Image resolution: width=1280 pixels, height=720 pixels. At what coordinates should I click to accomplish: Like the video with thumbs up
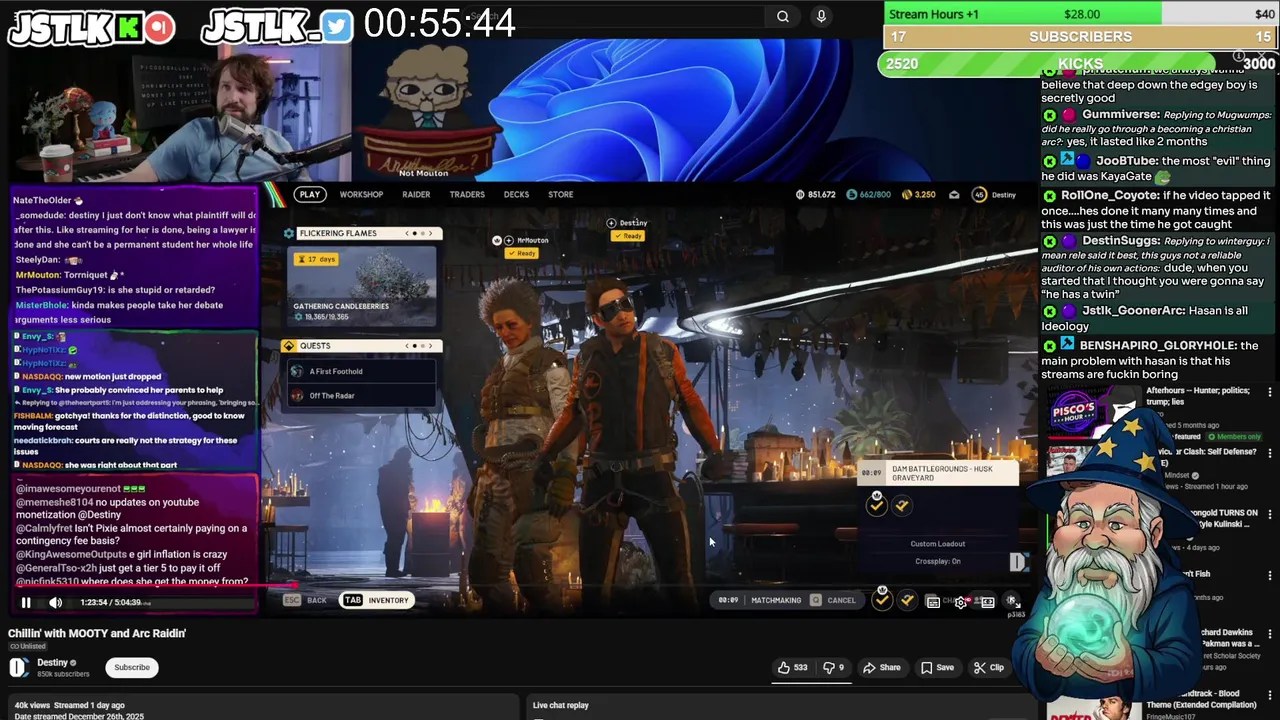coord(793,667)
